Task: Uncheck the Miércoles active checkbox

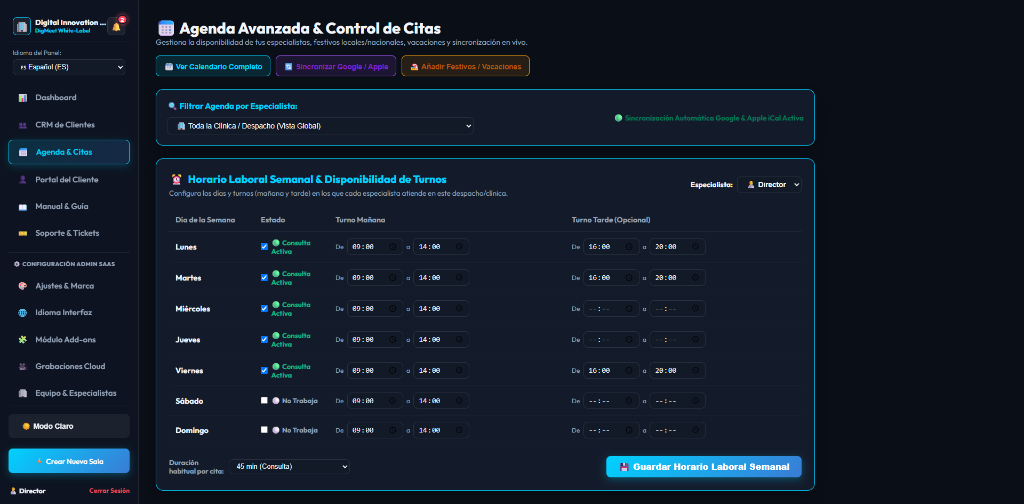Action: pos(264,308)
